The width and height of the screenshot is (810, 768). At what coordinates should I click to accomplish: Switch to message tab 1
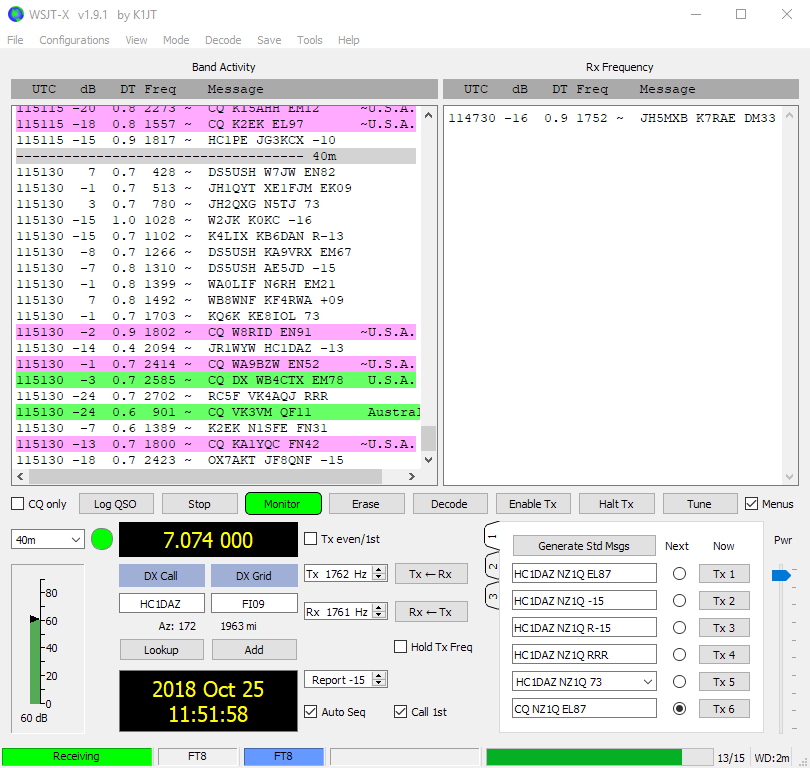point(491,537)
